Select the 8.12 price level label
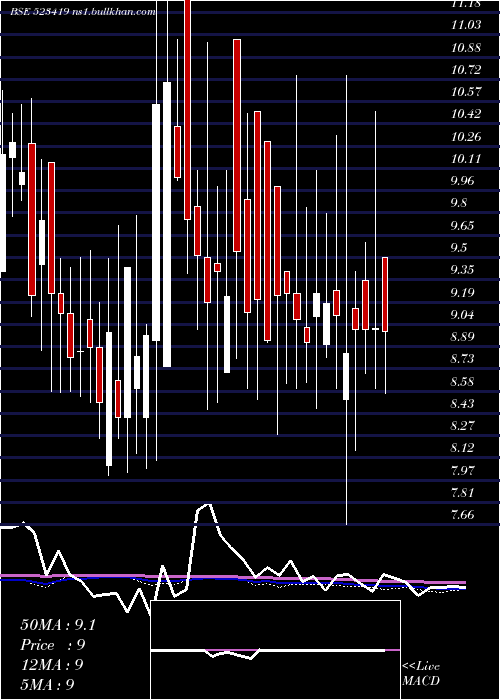Image resolution: width=500 pixels, height=700 pixels. point(464,448)
